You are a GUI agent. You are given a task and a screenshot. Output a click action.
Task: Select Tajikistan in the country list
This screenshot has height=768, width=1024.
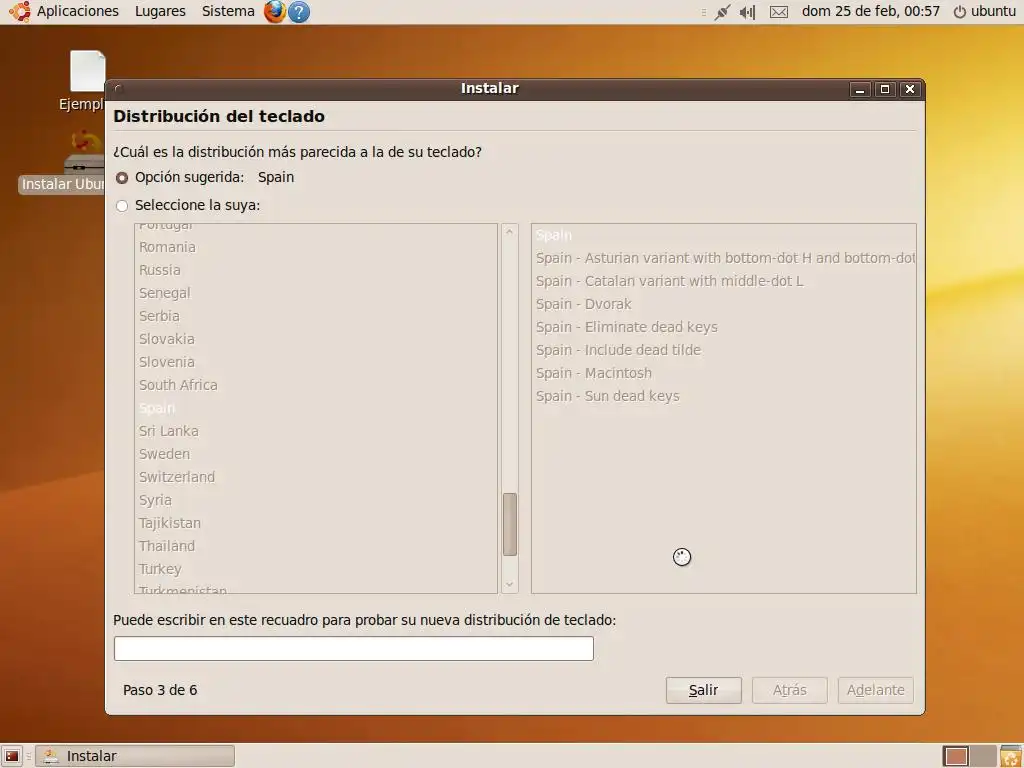coord(316,523)
